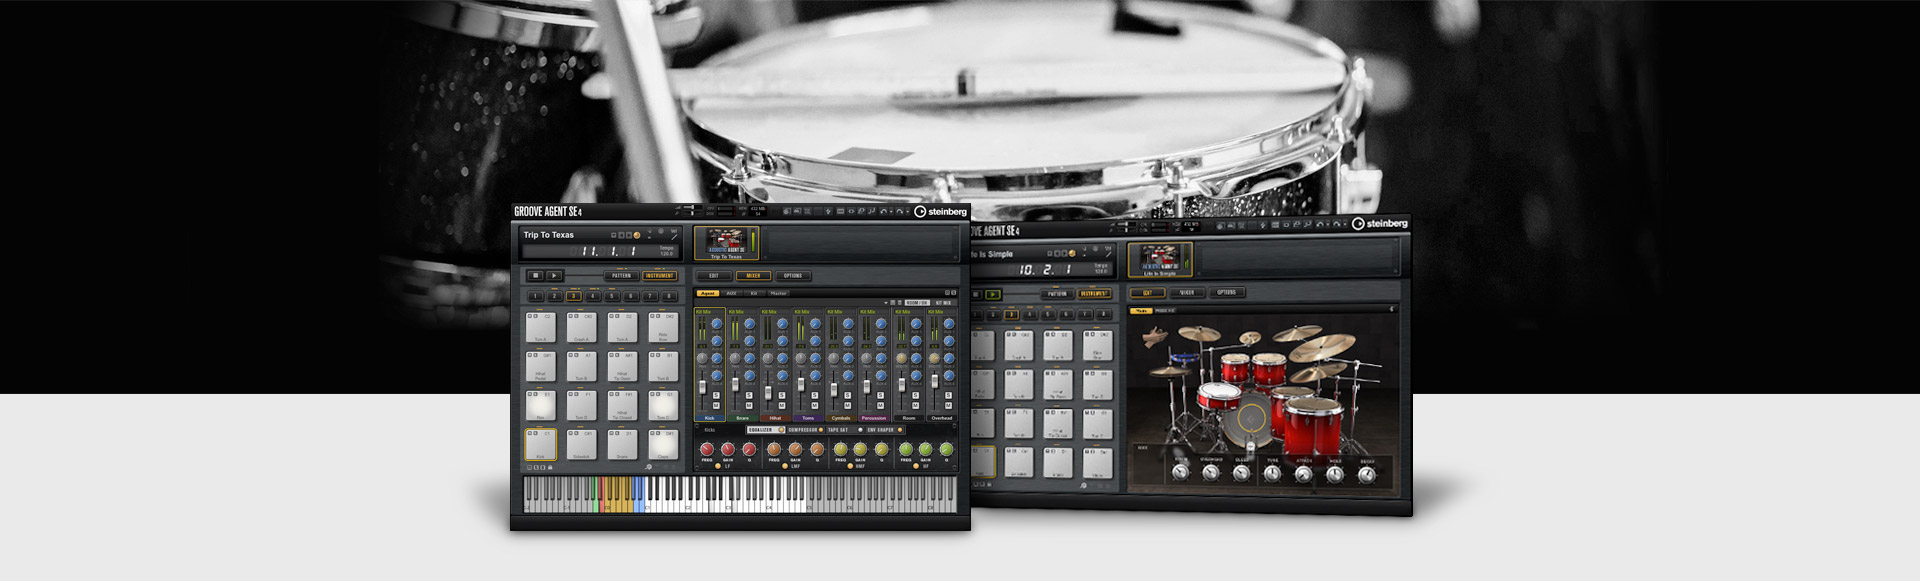Toggle the Tape Sat effect LED
The width and height of the screenshot is (1920, 581).
click(860, 430)
